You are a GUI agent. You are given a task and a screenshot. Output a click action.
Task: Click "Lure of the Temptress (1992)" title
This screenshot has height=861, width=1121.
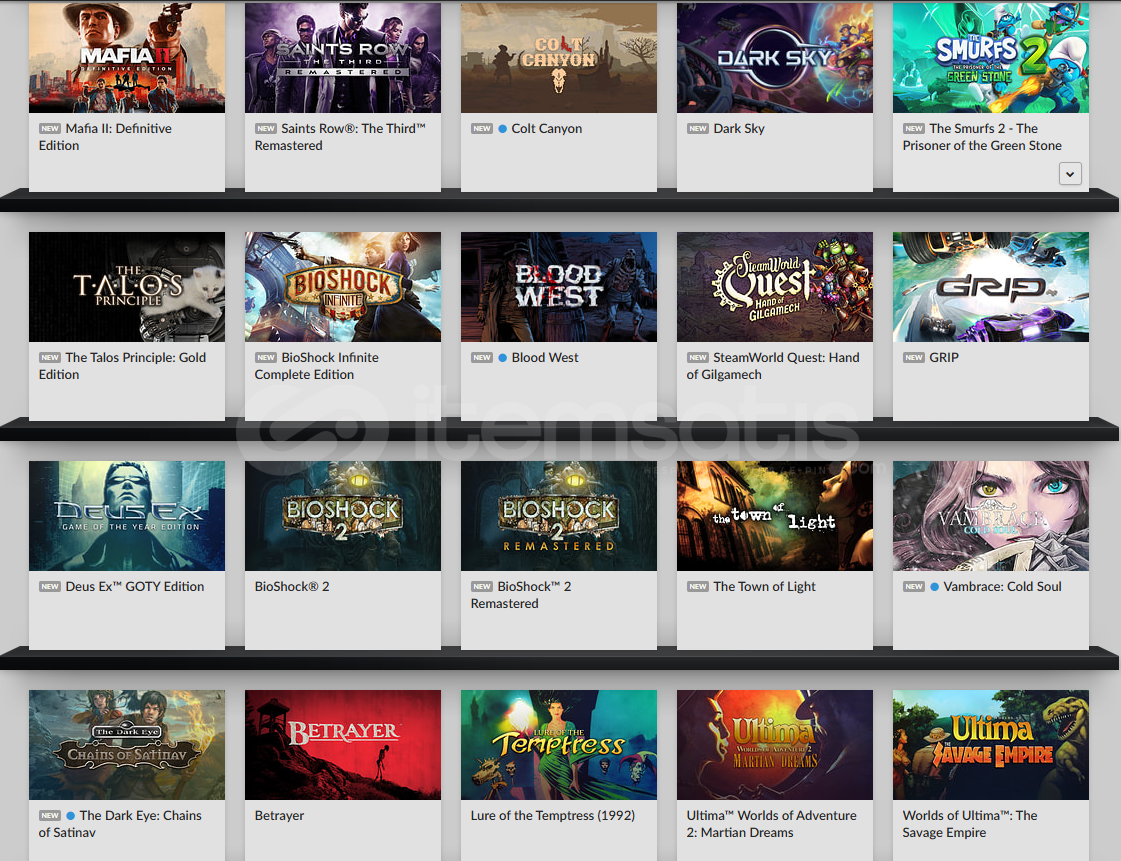coord(553,815)
